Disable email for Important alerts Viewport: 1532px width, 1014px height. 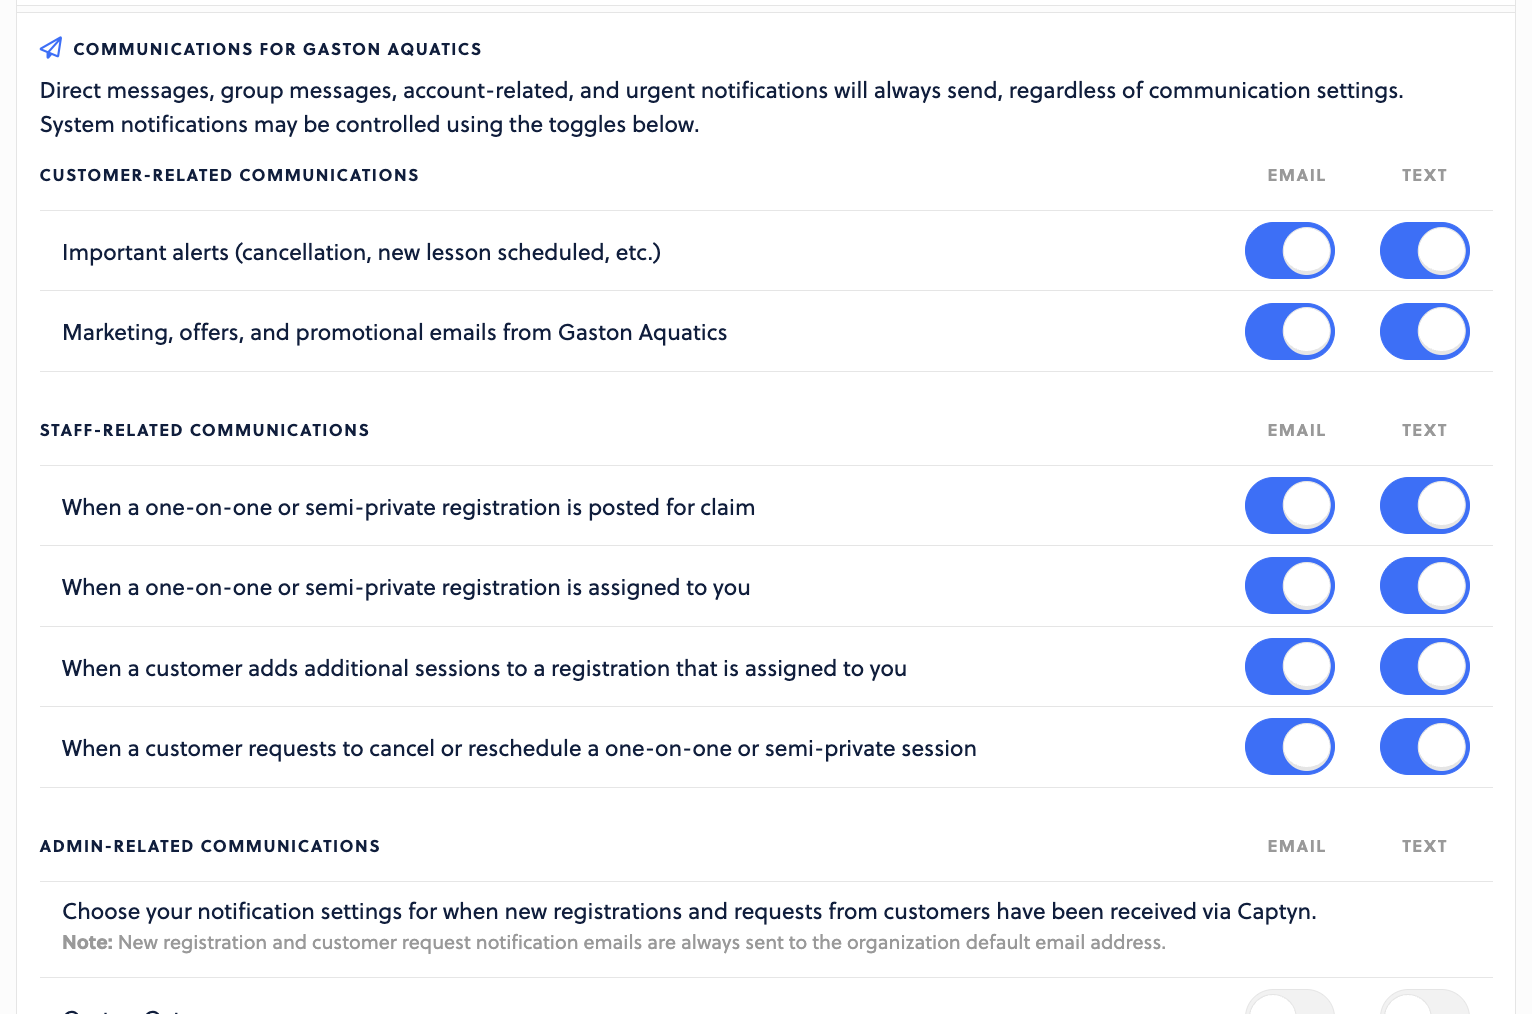[x=1289, y=251]
